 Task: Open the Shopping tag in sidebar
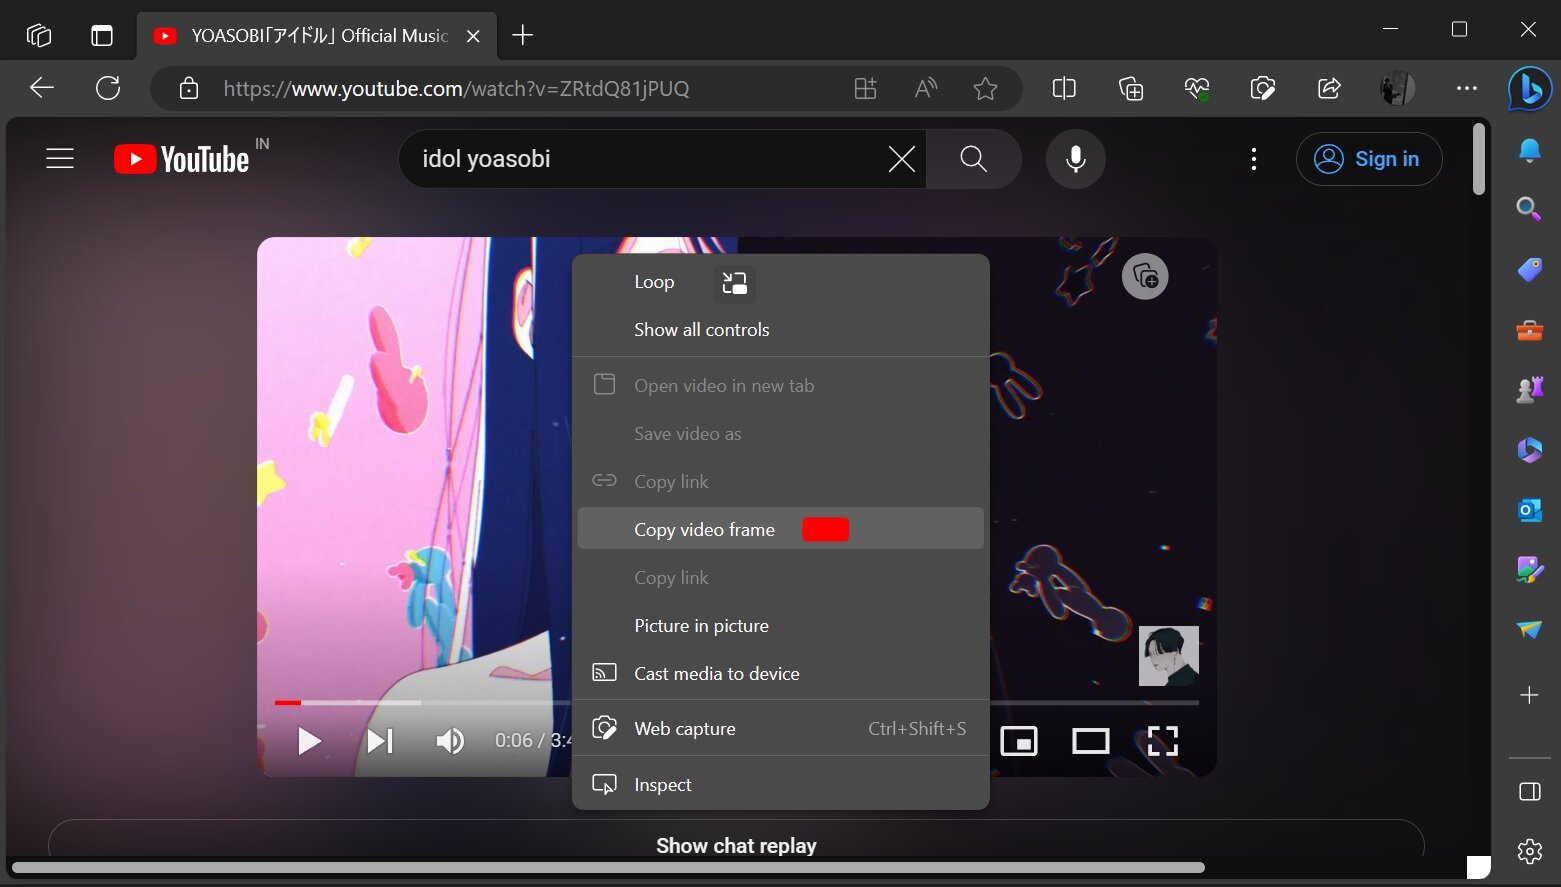1529,269
